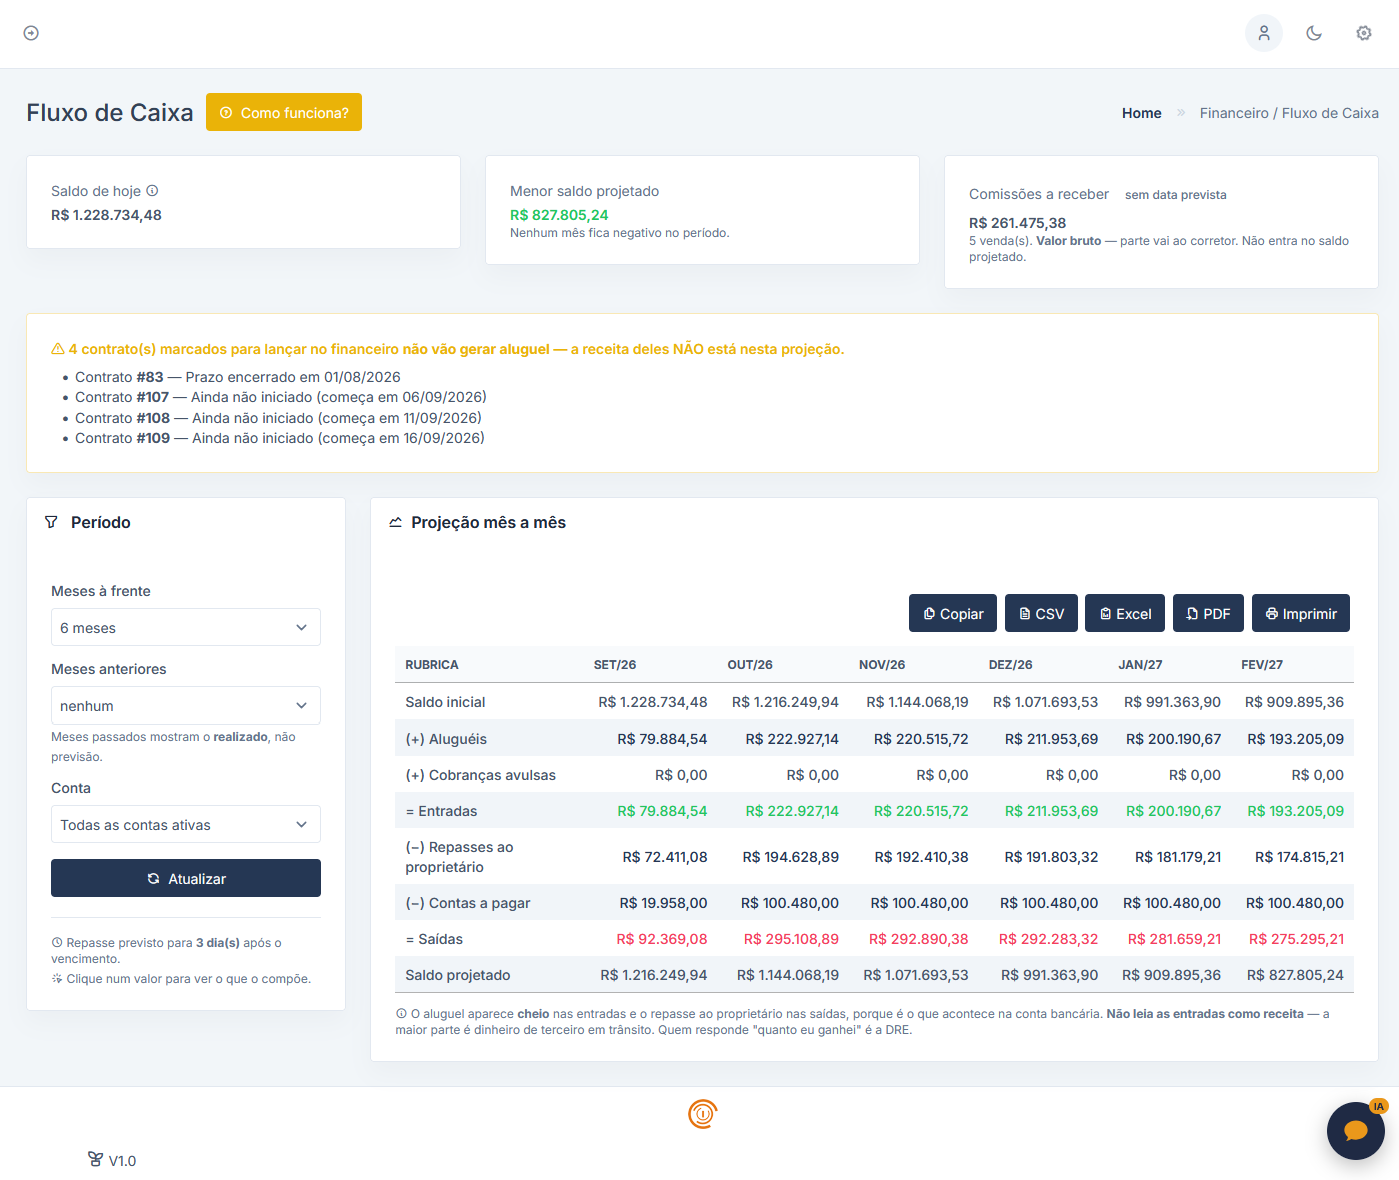Click the V1.0 version icon

95,1160
